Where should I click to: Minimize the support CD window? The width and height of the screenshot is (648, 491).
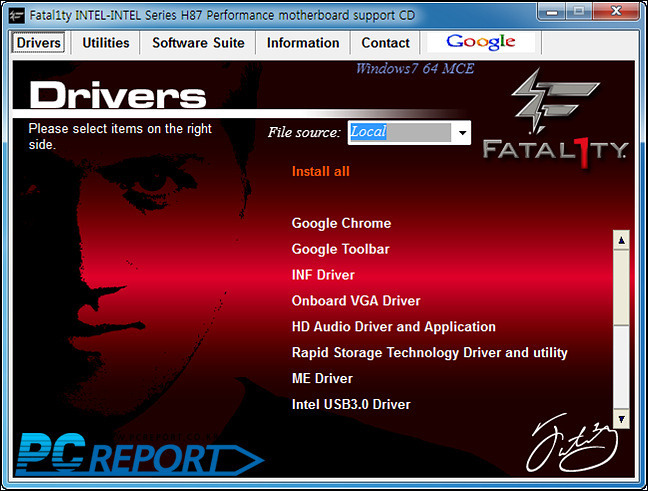pyautogui.click(x=551, y=12)
